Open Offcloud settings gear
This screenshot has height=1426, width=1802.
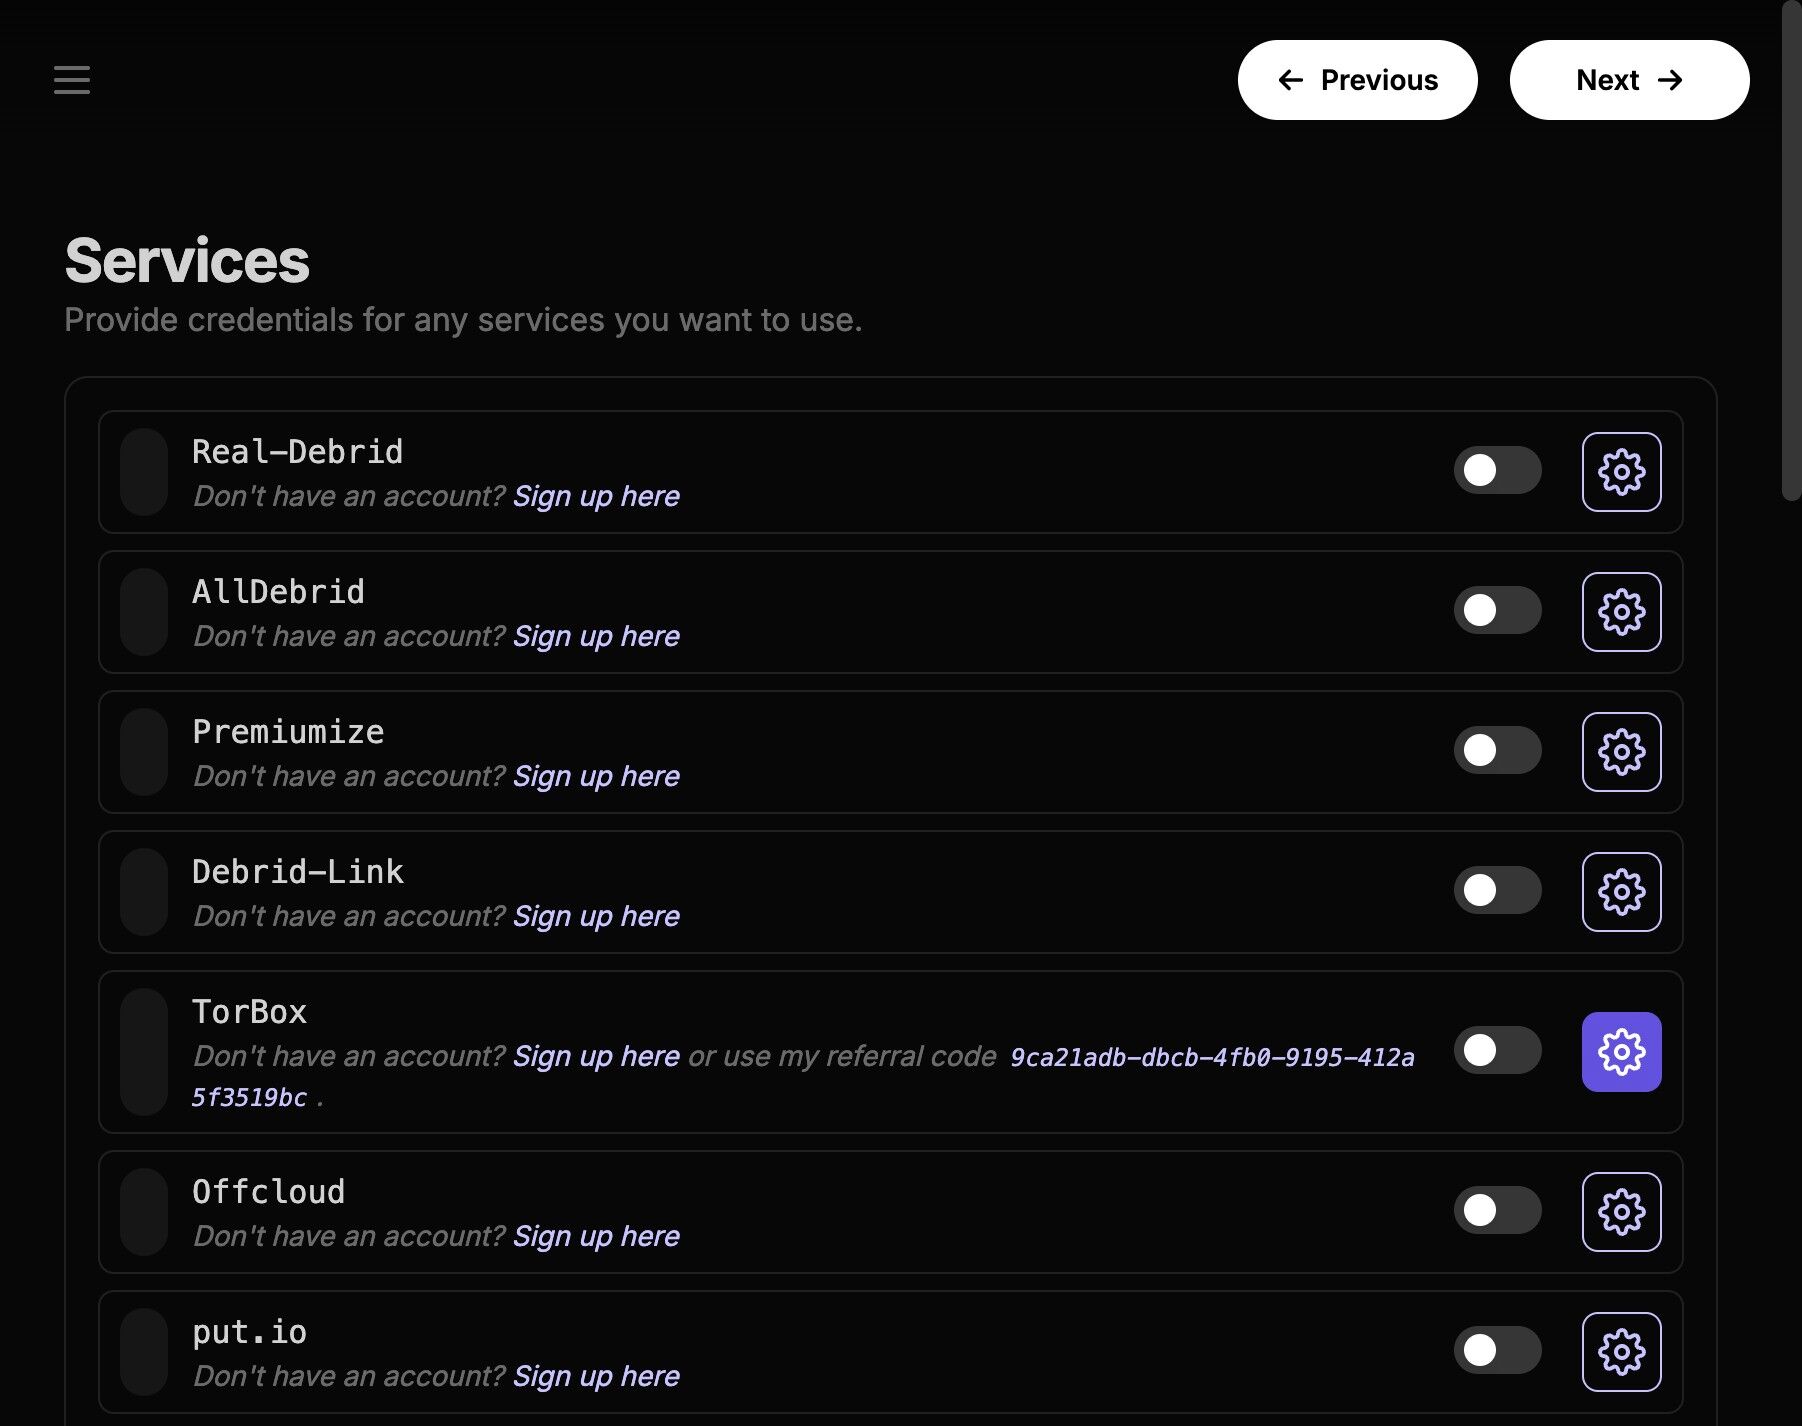[1621, 1212]
